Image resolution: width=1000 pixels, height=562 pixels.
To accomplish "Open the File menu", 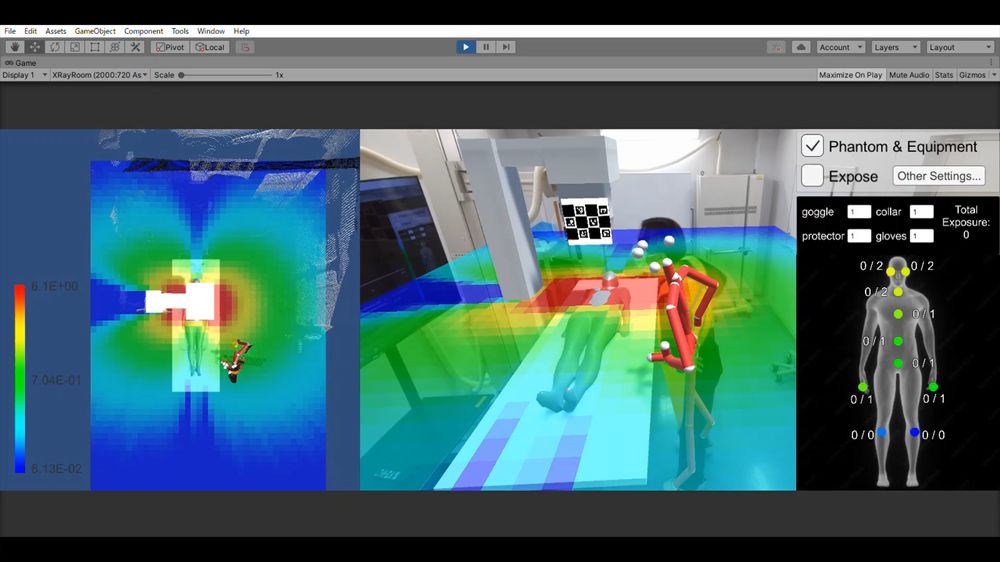I will click(10, 31).
